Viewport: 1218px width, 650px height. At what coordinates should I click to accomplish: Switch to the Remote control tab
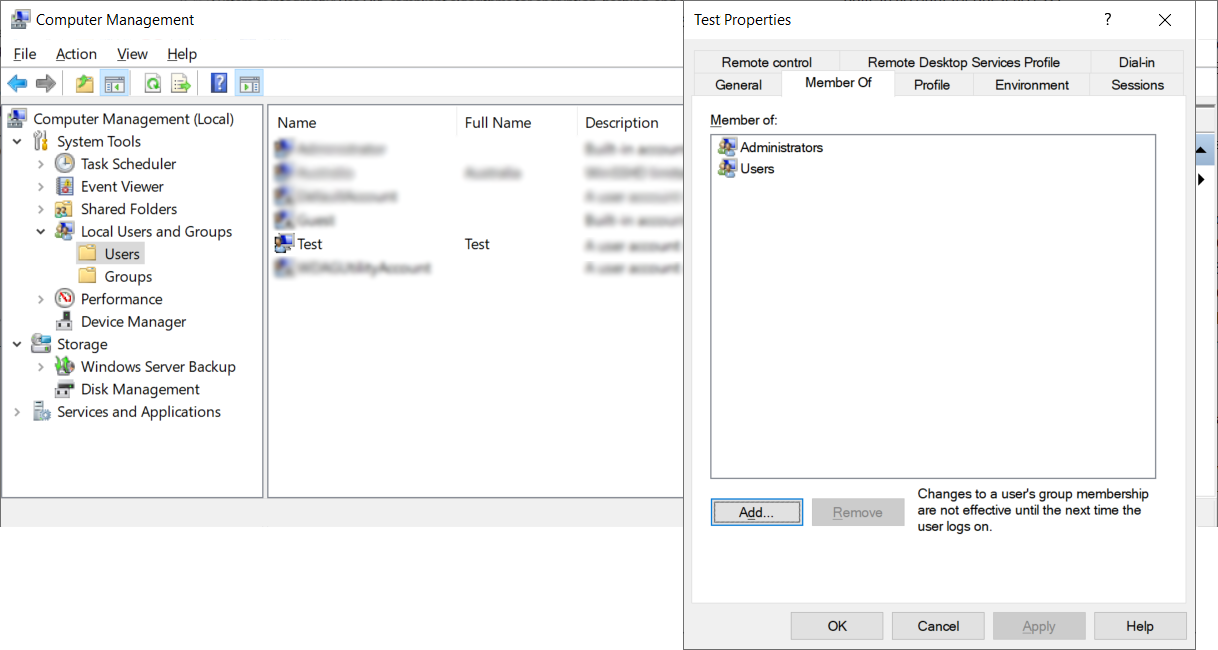pos(767,62)
